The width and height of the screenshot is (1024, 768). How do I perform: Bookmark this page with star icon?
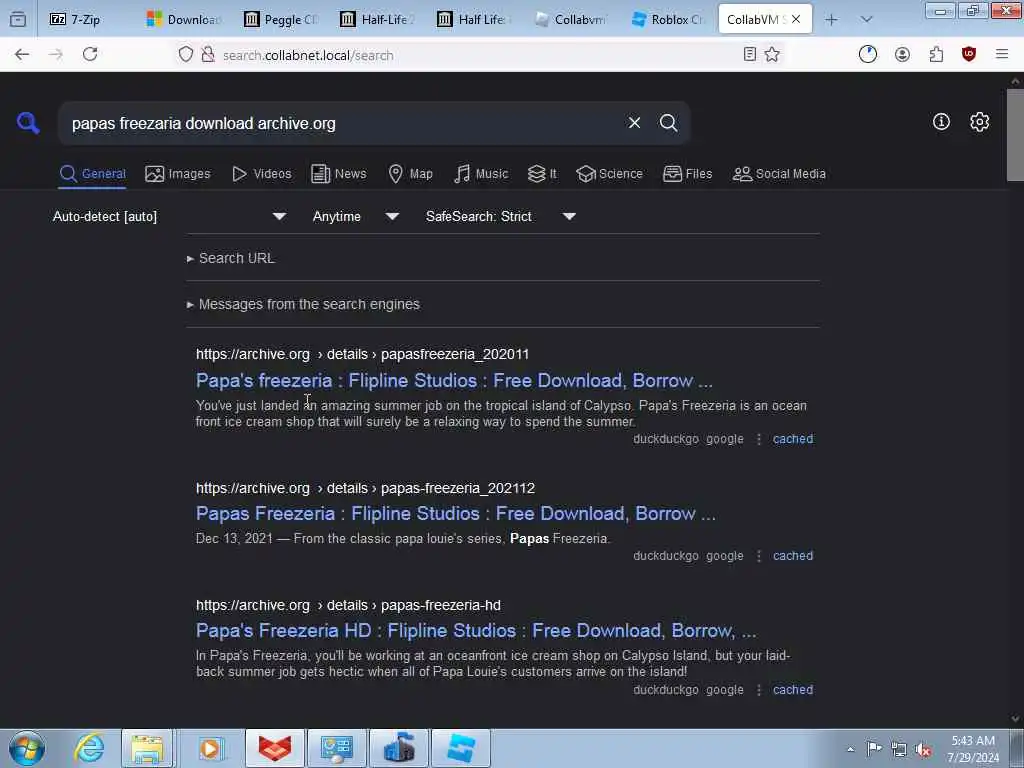point(772,54)
